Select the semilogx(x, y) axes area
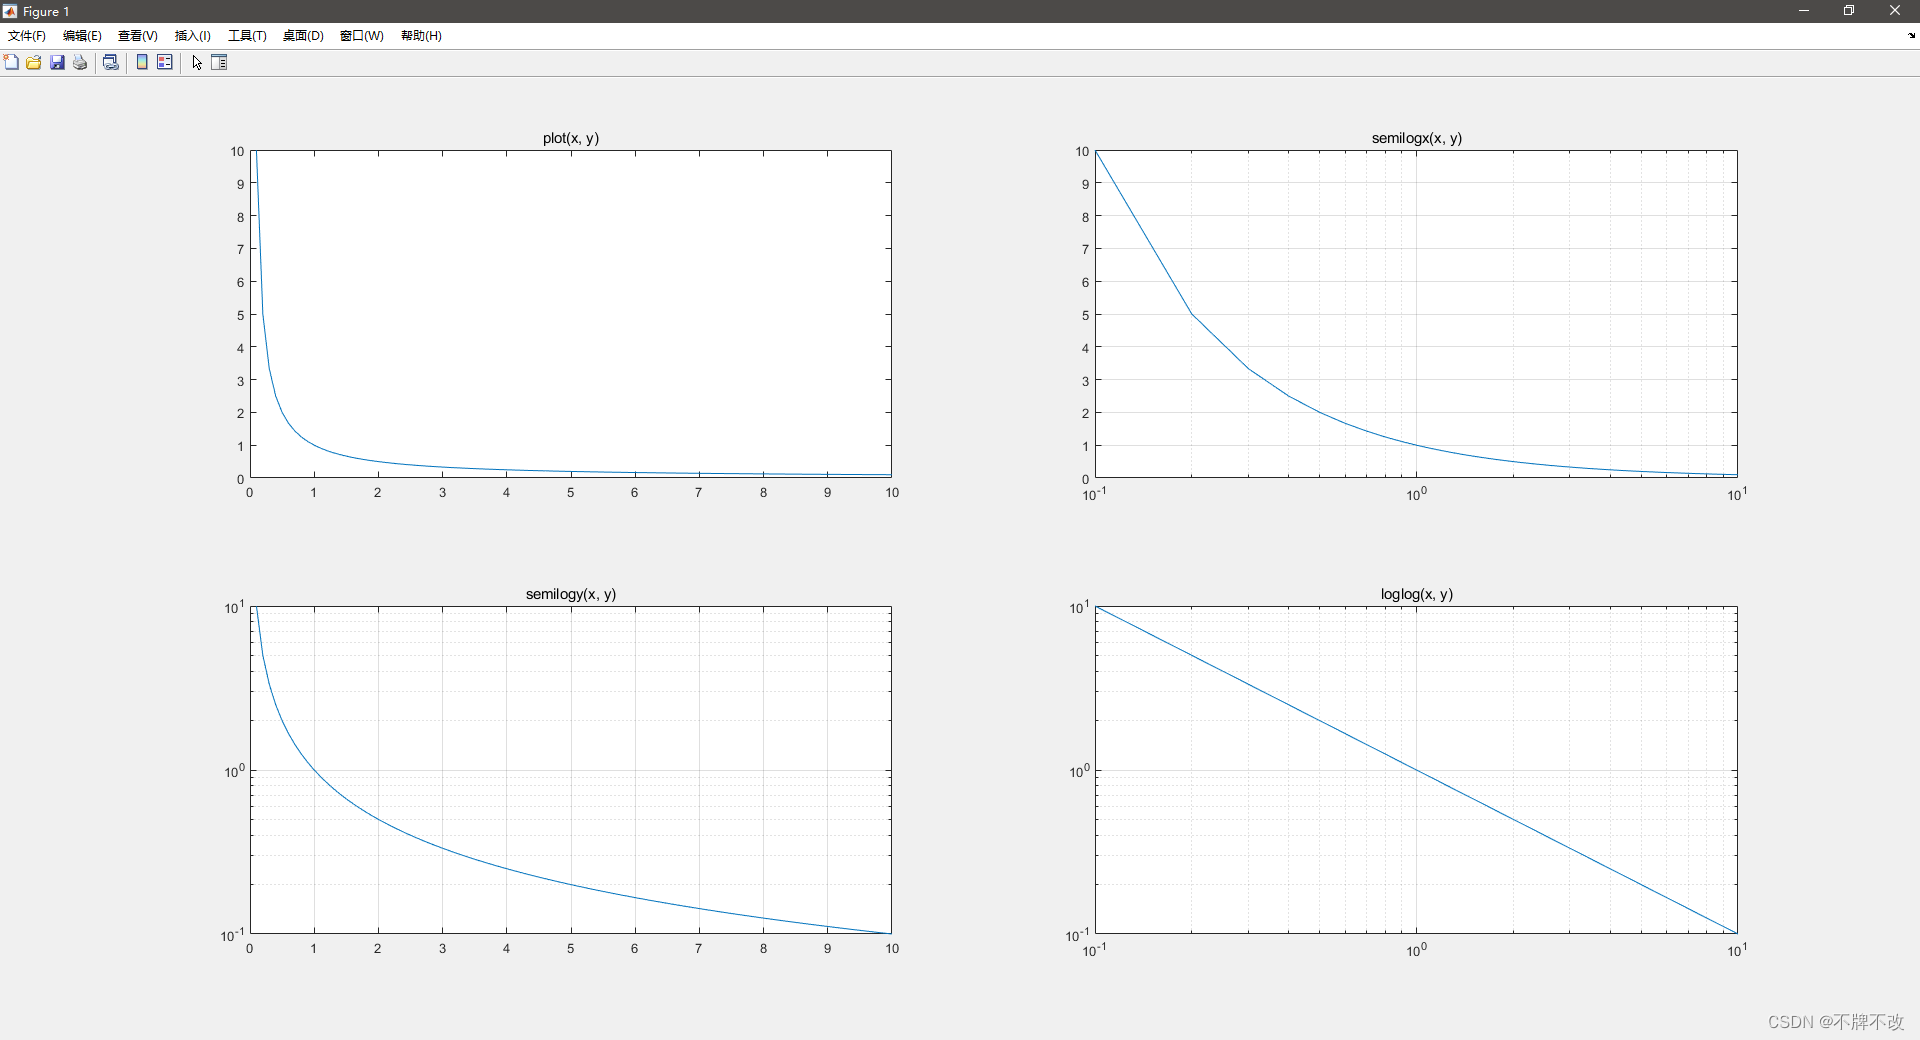Viewport: 1920px width, 1040px height. coord(1416,314)
